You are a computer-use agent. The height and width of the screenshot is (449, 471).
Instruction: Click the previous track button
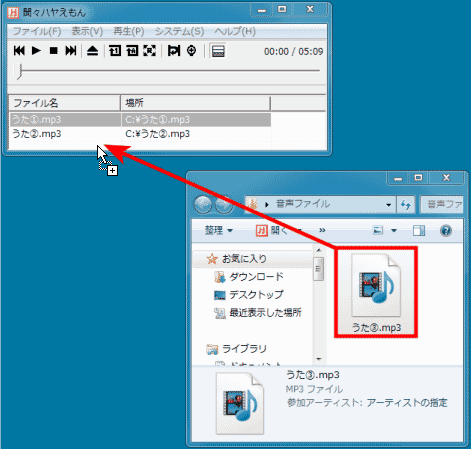click(x=19, y=51)
